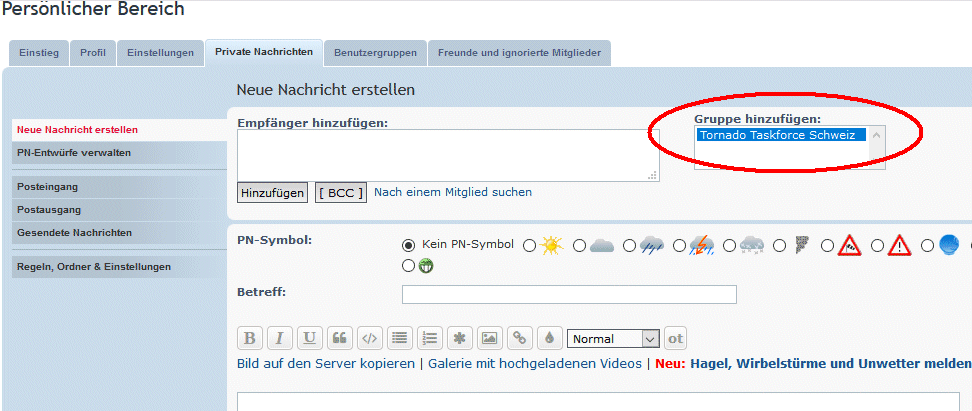Apply underline formatting button
Viewport: 972px width, 411px height.
tap(309, 338)
